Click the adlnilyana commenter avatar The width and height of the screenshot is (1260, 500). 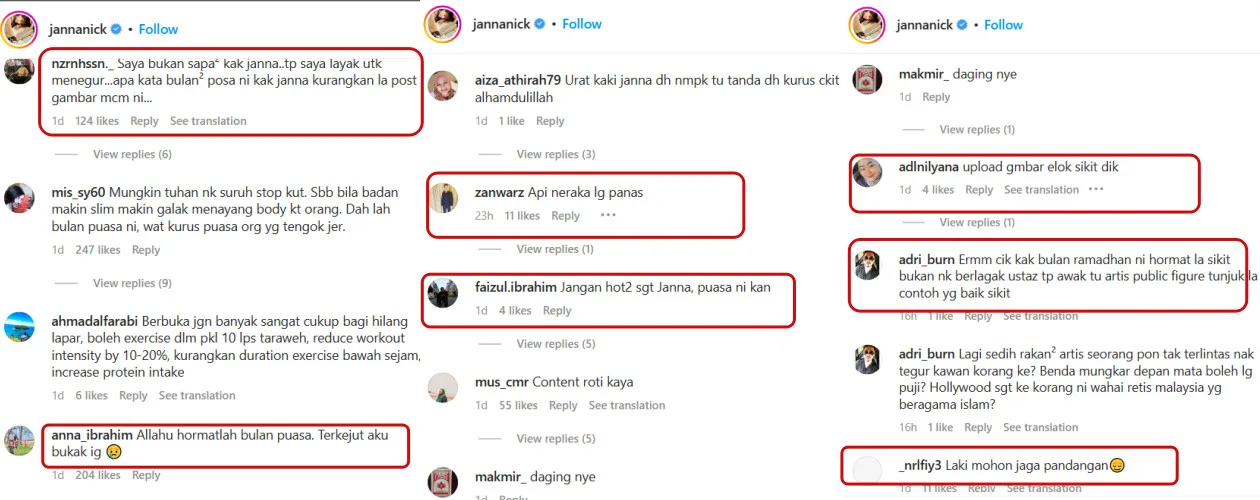[x=867, y=173]
